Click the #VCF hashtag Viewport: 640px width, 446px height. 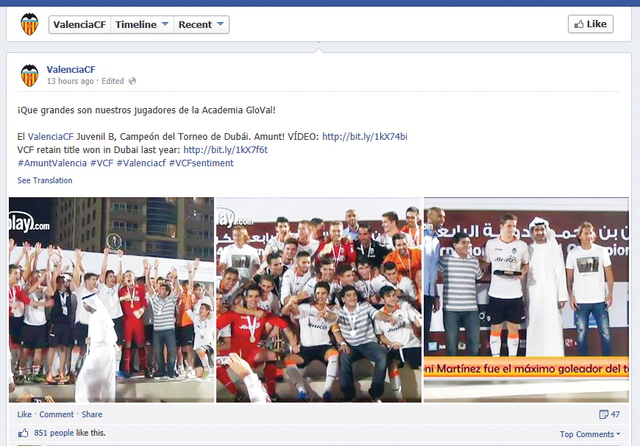tap(102, 163)
